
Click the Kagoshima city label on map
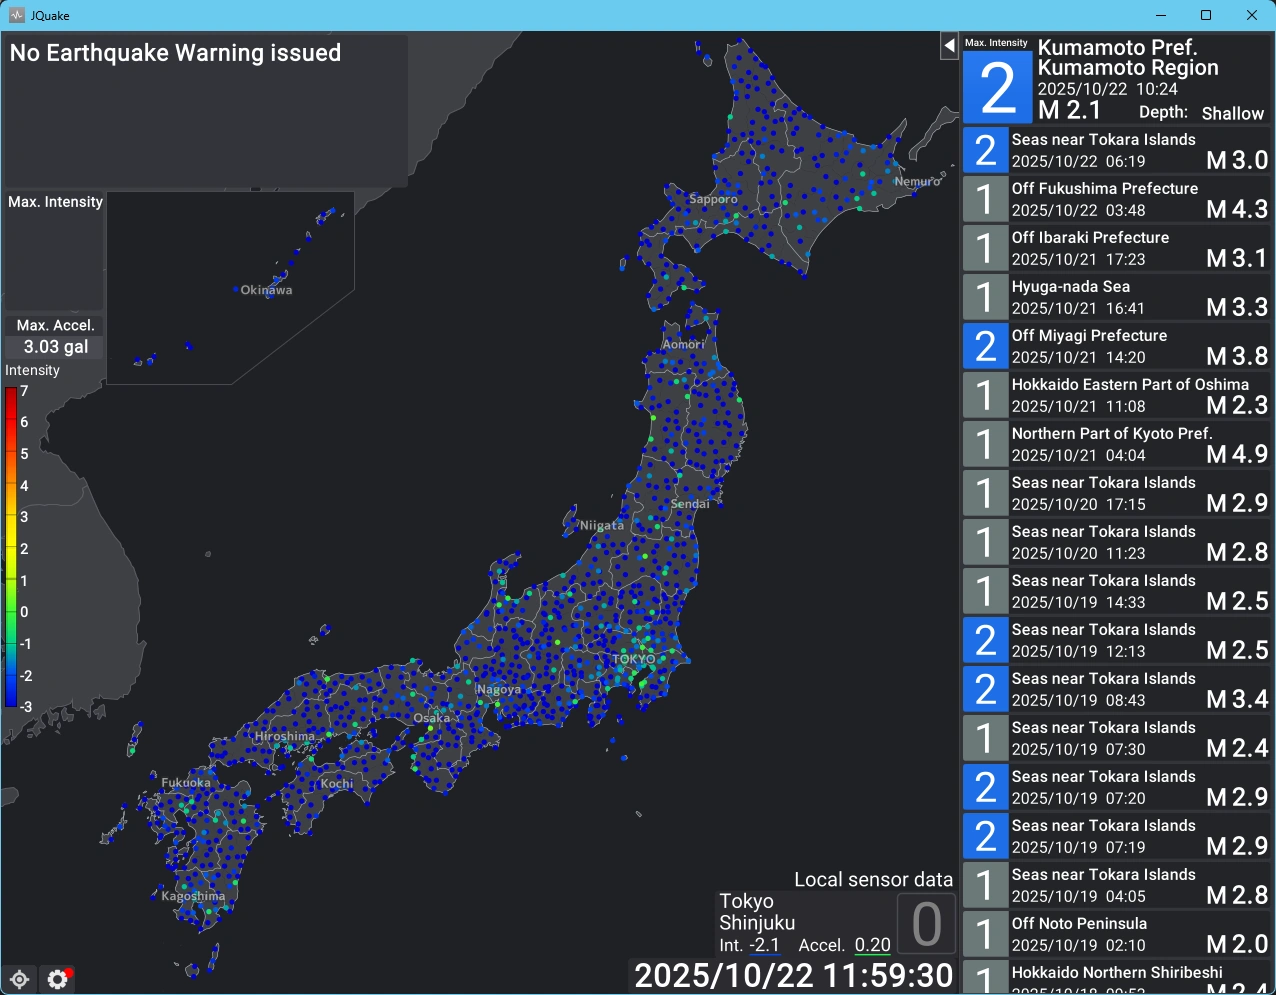[x=193, y=896]
